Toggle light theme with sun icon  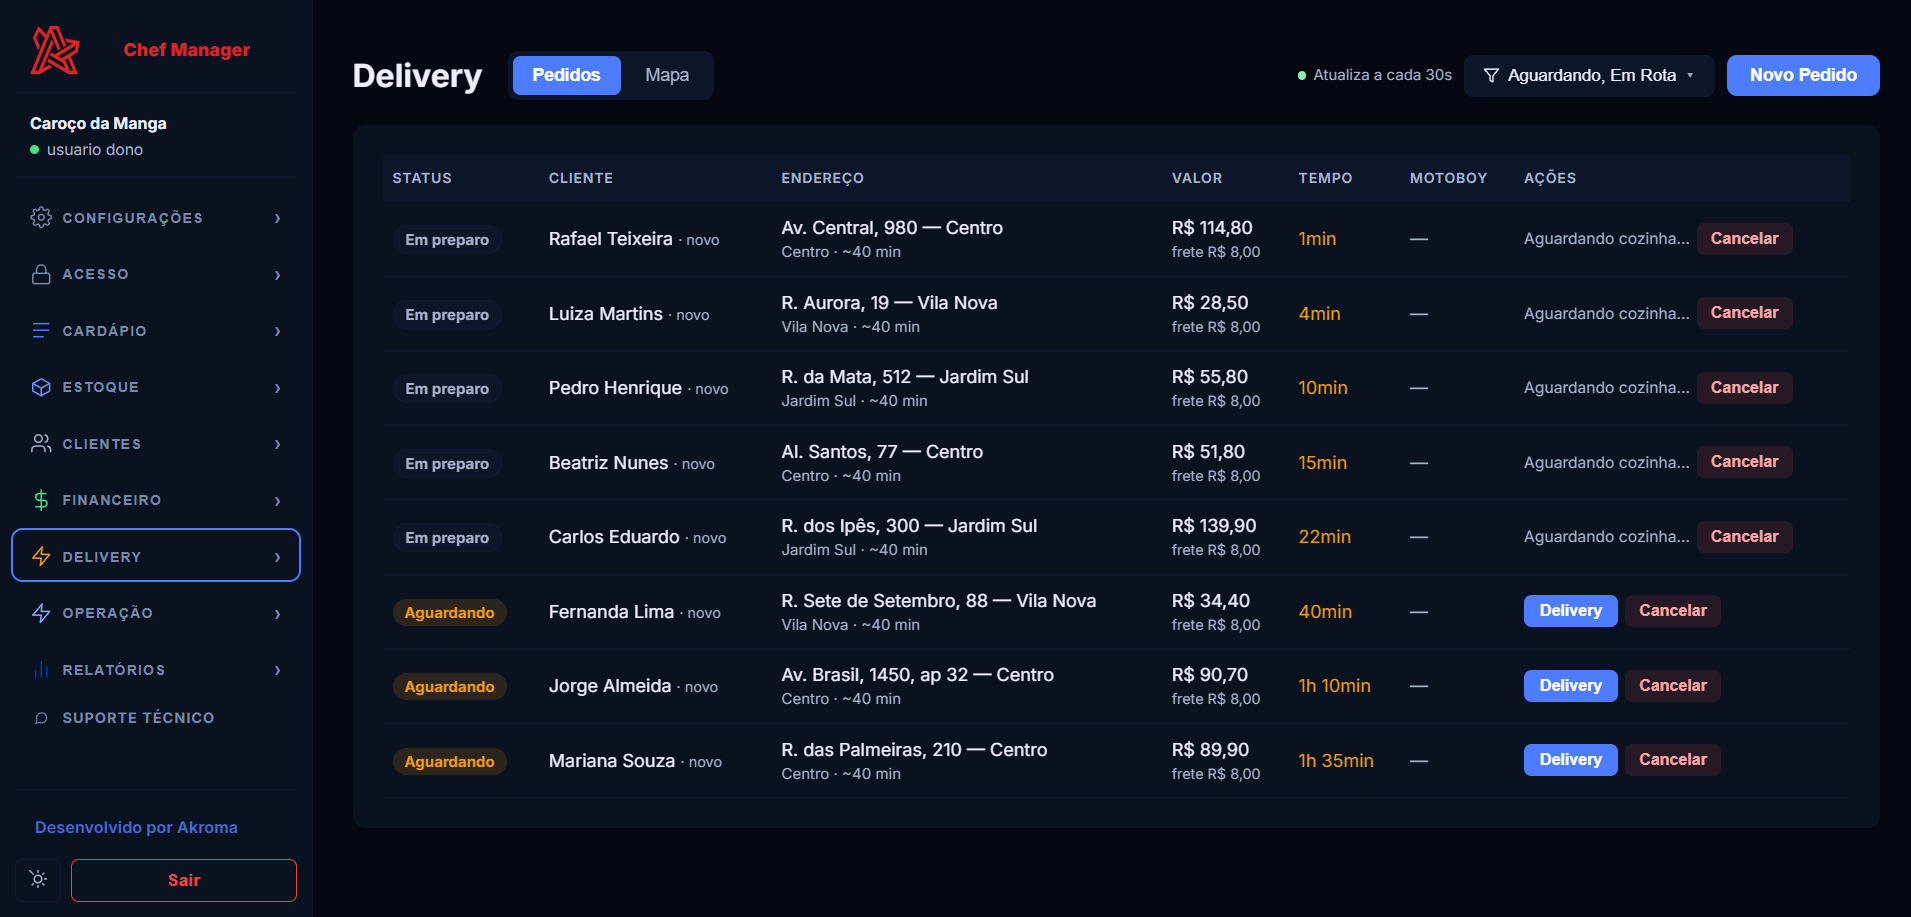pyautogui.click(x=38, y=879)
